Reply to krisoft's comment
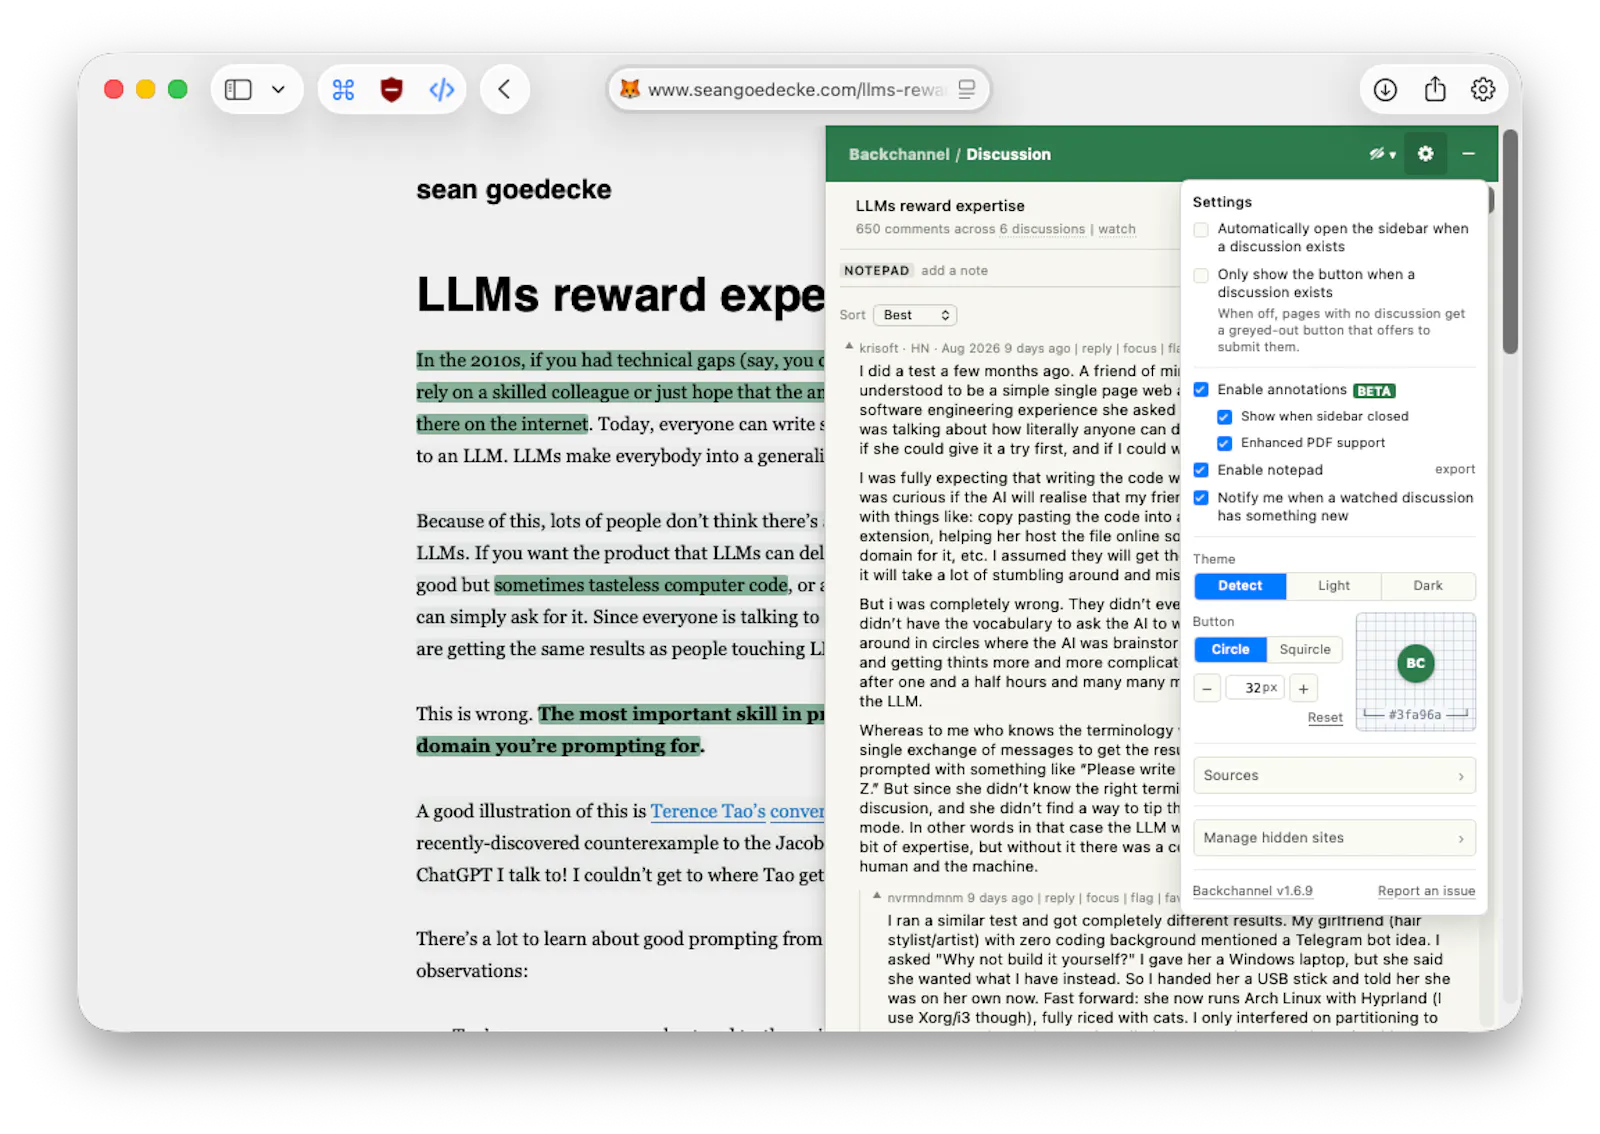The image size is (1600, 1134). (1096, 349)
